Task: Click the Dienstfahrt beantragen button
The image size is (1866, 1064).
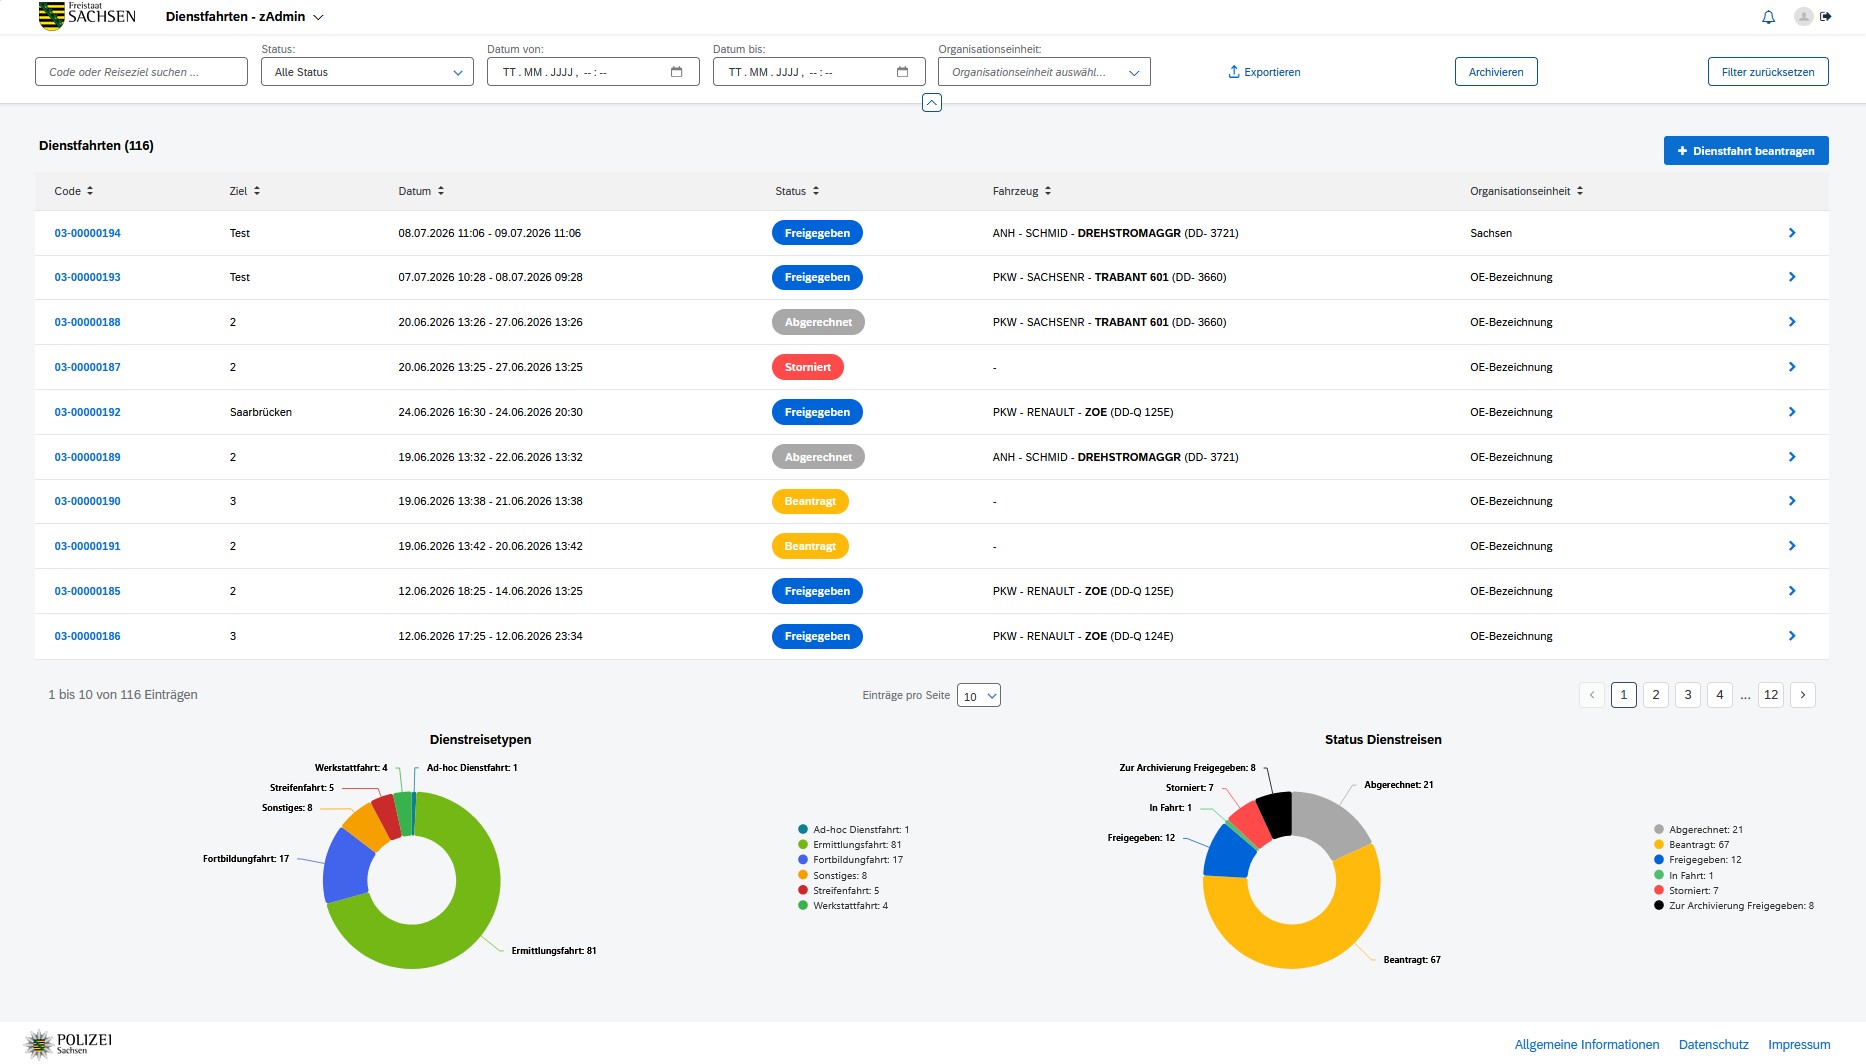Action: tap(1746, 151)
